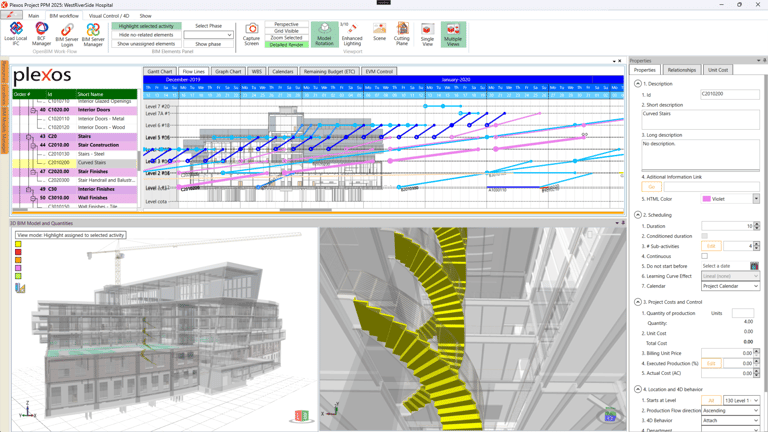768x432 pixels.
Task: Tick the Conditioned duration checkbox
Action: [x=704, y=236]
